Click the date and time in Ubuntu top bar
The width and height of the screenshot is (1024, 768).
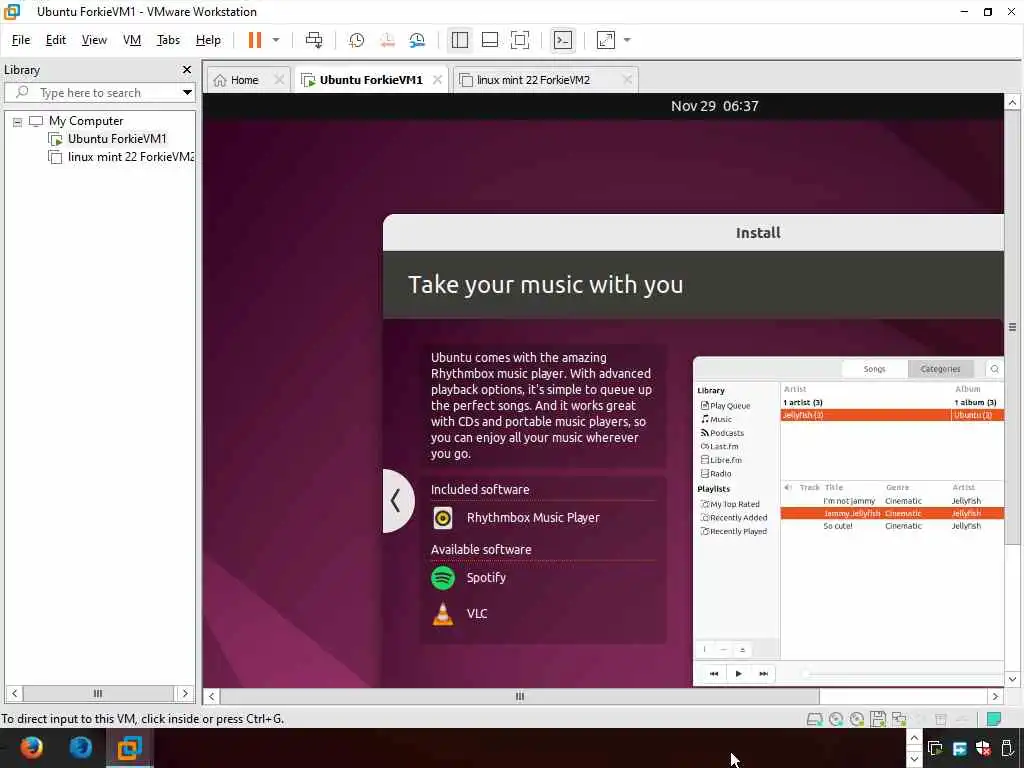pos(714,106)
